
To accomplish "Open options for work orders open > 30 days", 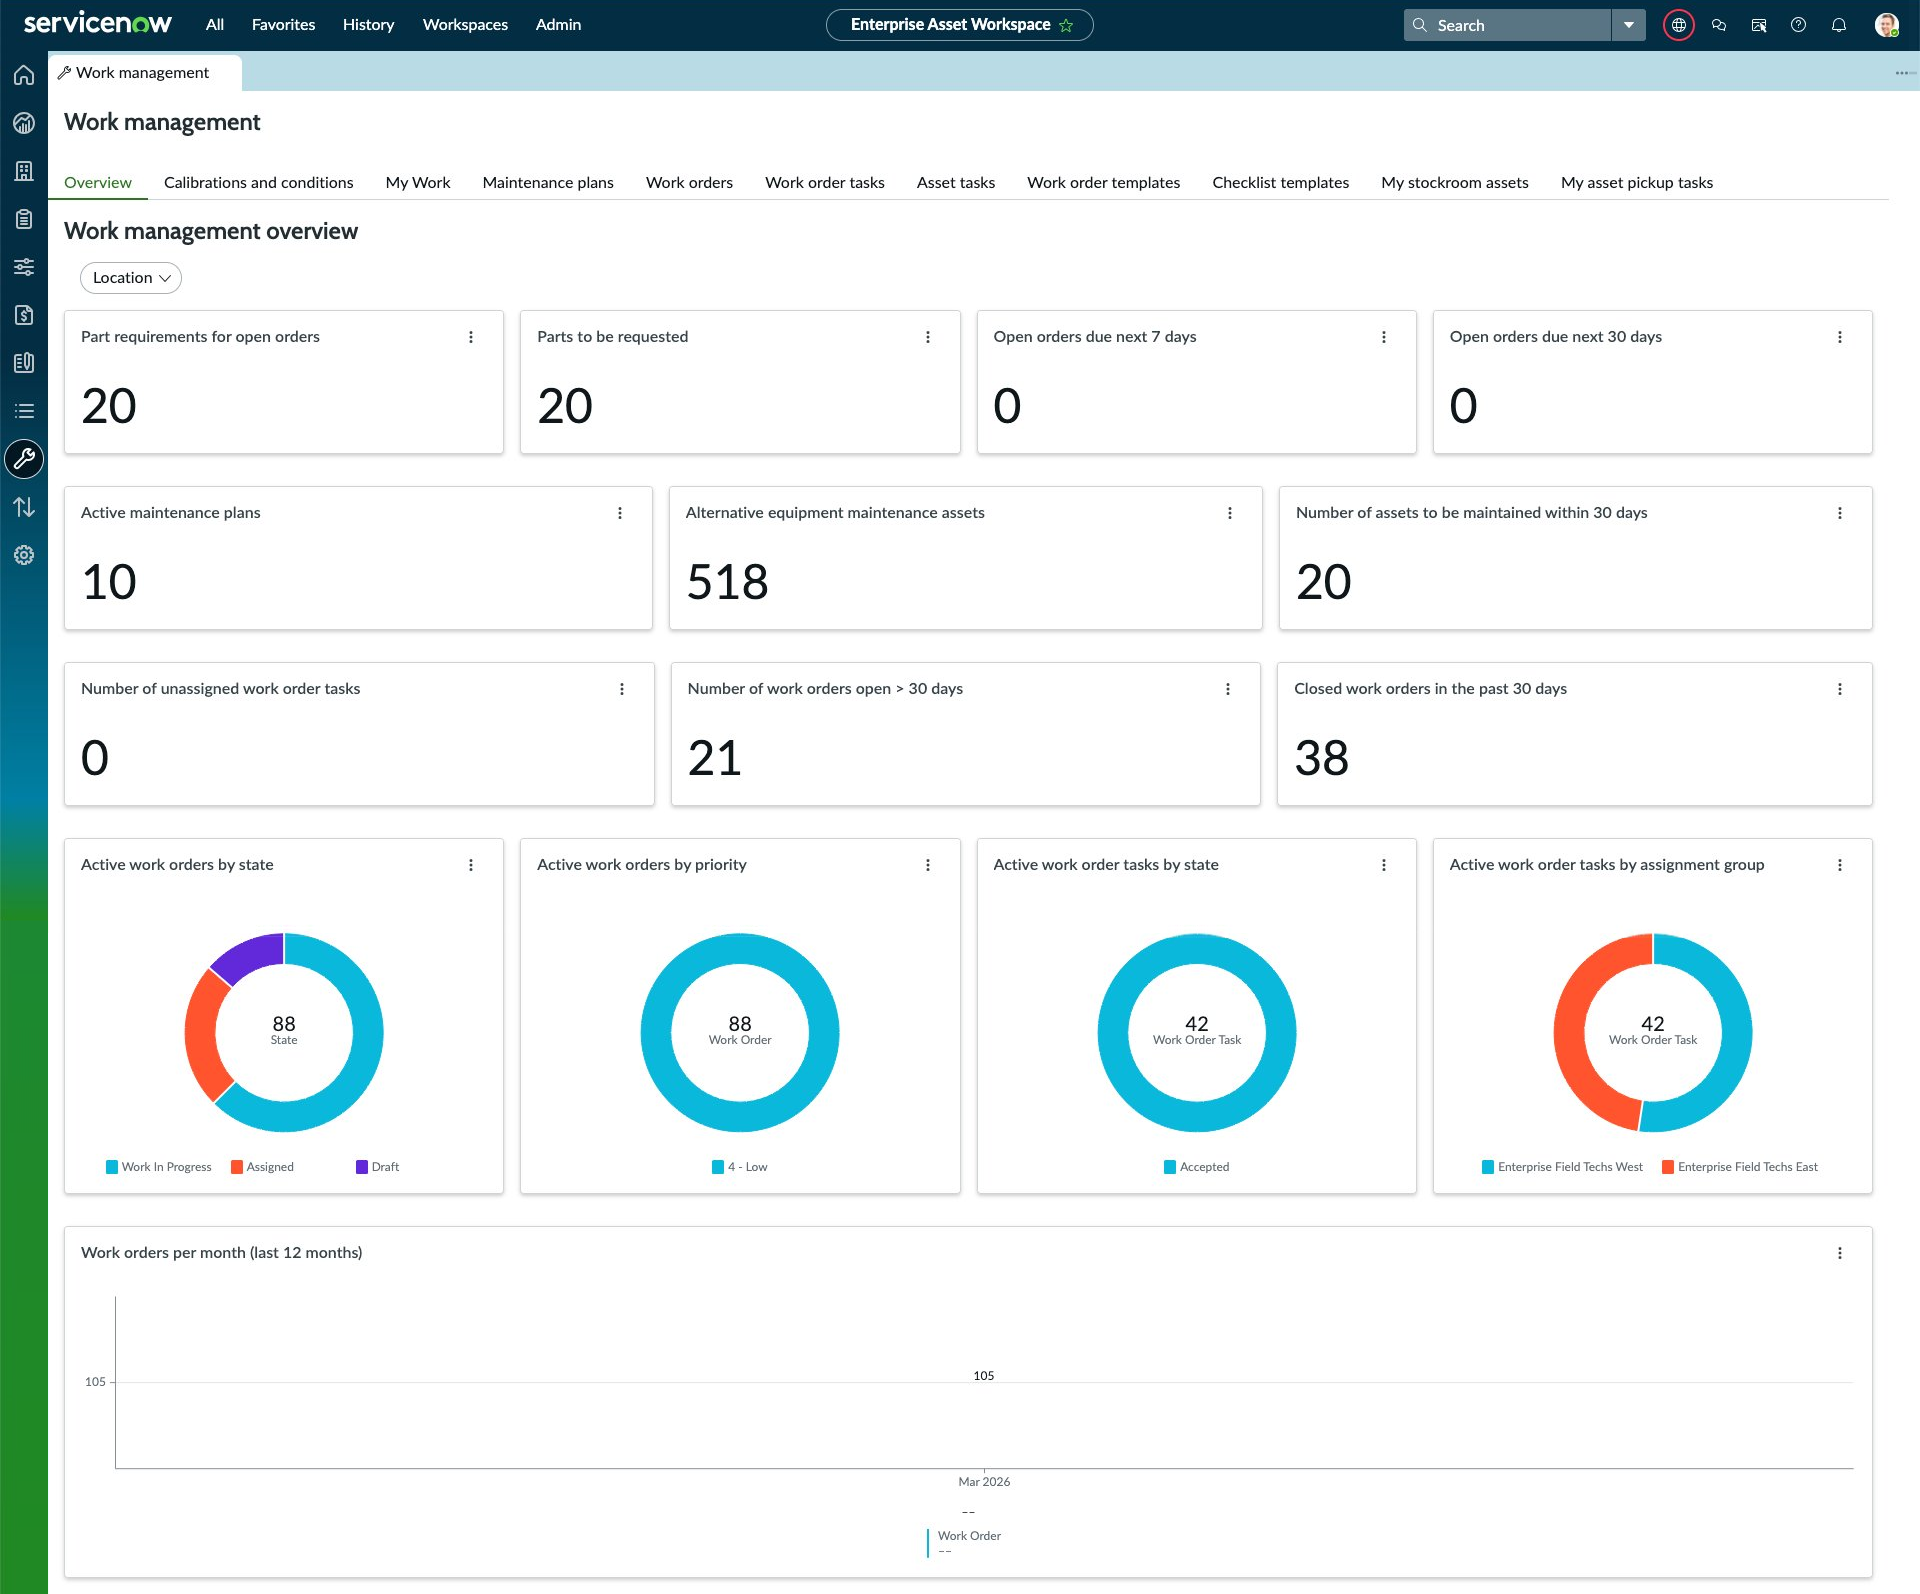I will pos(1228,689).
